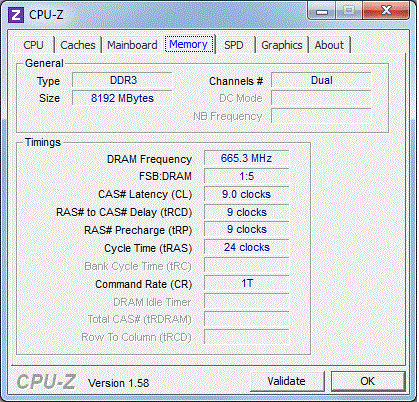
Task: Click the FSB:DRAM 1:5 ratio field
Action: coord(247,176)
